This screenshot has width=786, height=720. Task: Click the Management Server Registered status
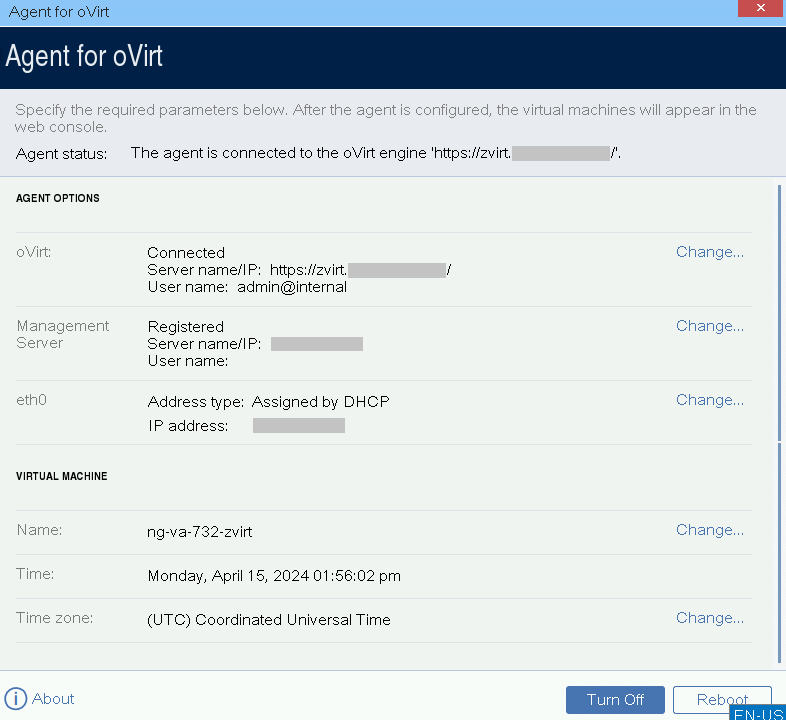click(x=185, y=326)
